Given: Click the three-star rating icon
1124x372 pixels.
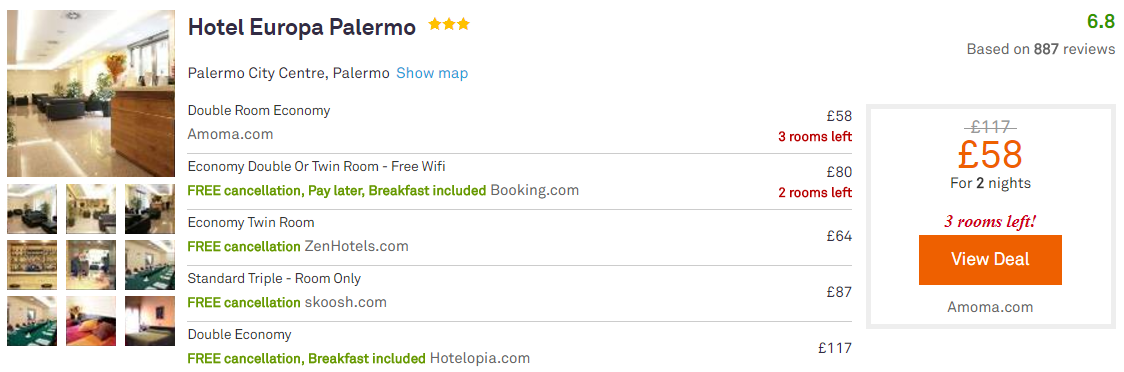Looking at the screenshot, I should tap(449, 25).
